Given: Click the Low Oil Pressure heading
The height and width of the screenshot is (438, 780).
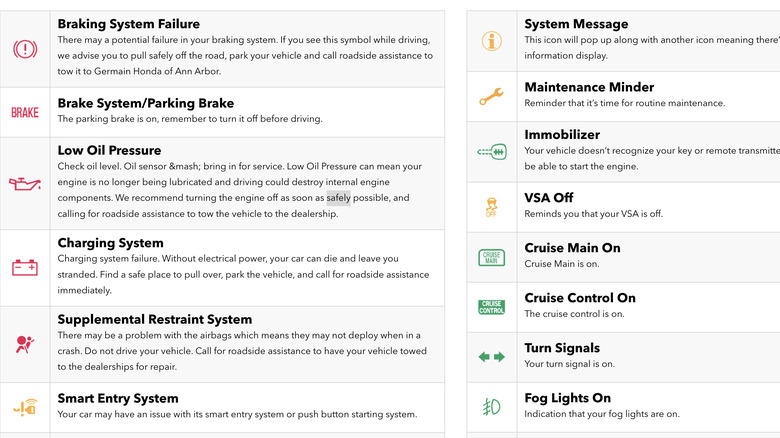Looking at the screenshot, I should pyautogui.click(x=109, y=151).
